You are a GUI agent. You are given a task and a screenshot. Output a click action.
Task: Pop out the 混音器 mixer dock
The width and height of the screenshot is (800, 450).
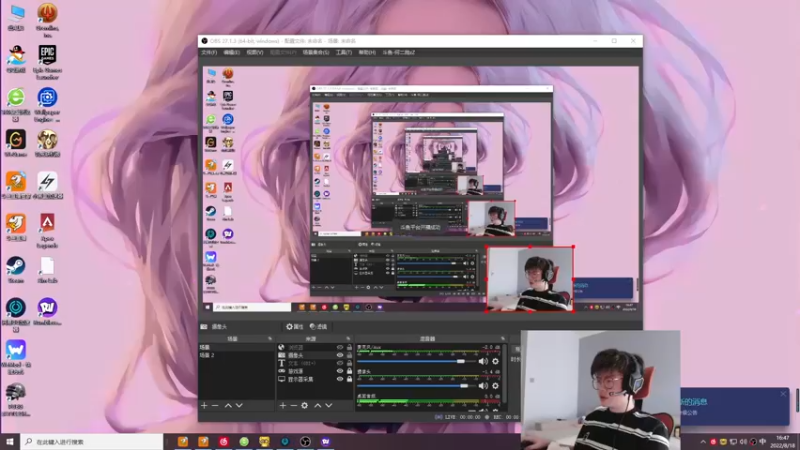pos(503,339)
